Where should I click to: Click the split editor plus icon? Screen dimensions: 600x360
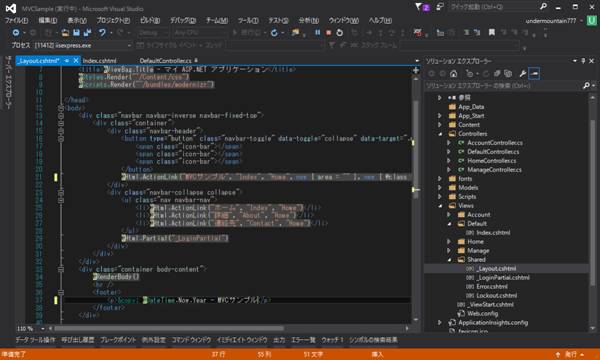coord(416,70)
